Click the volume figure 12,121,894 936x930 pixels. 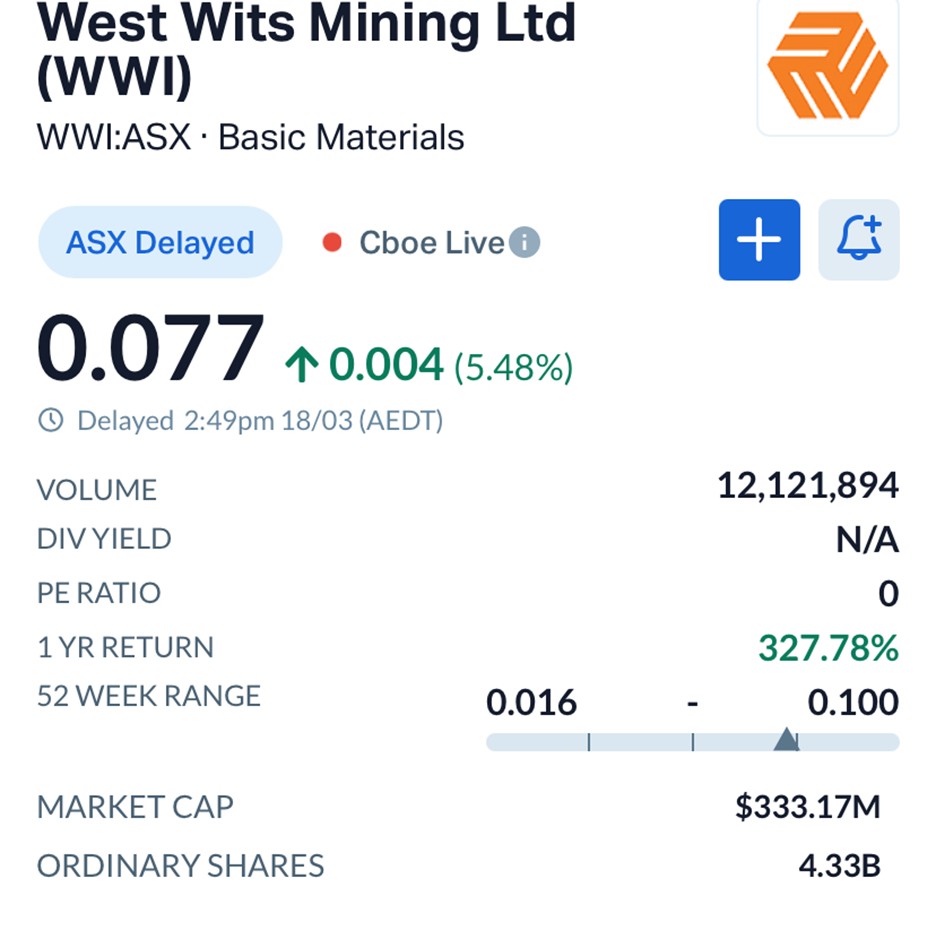[807, 487]
